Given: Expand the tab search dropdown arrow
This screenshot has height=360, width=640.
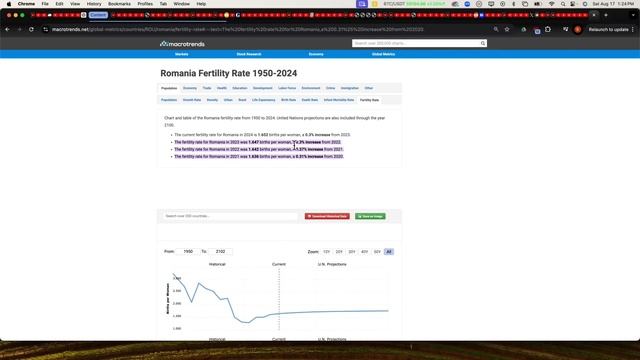Looking at the screenshot, I should pyautogui.click(x=633, y=15).
